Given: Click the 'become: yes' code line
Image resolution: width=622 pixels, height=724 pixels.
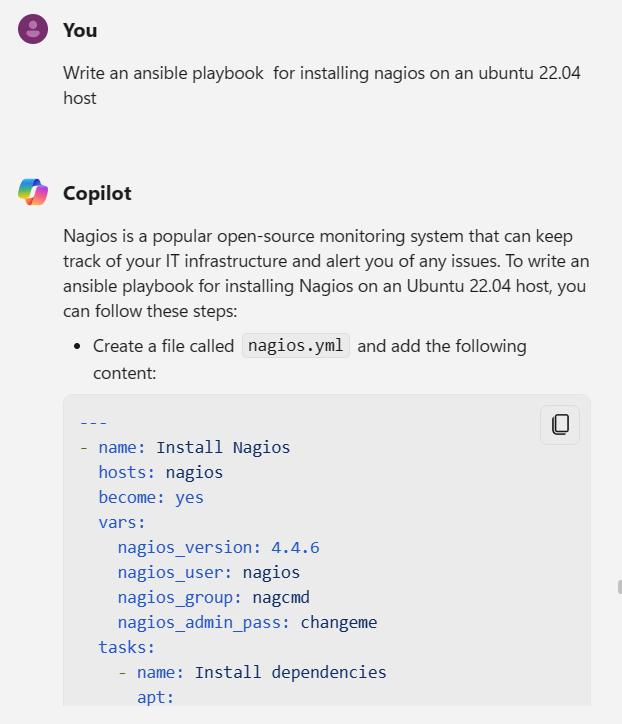Looking at the screenshot, I should point(151,497).
